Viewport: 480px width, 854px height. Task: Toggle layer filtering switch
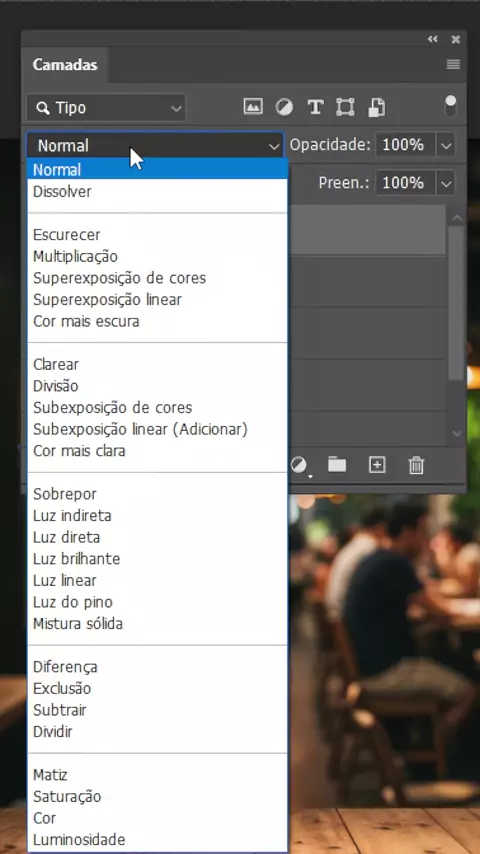[x=451, y=106]
